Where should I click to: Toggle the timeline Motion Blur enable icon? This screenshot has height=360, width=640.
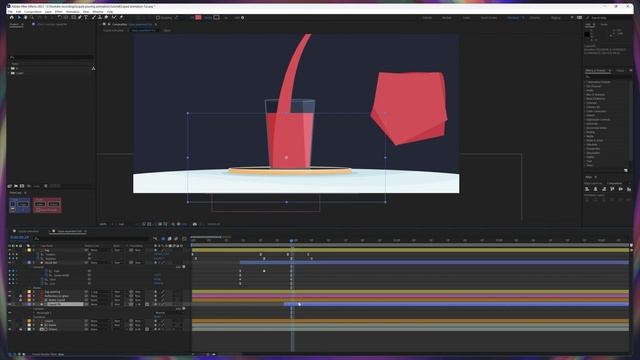click(x=176, y=238)
